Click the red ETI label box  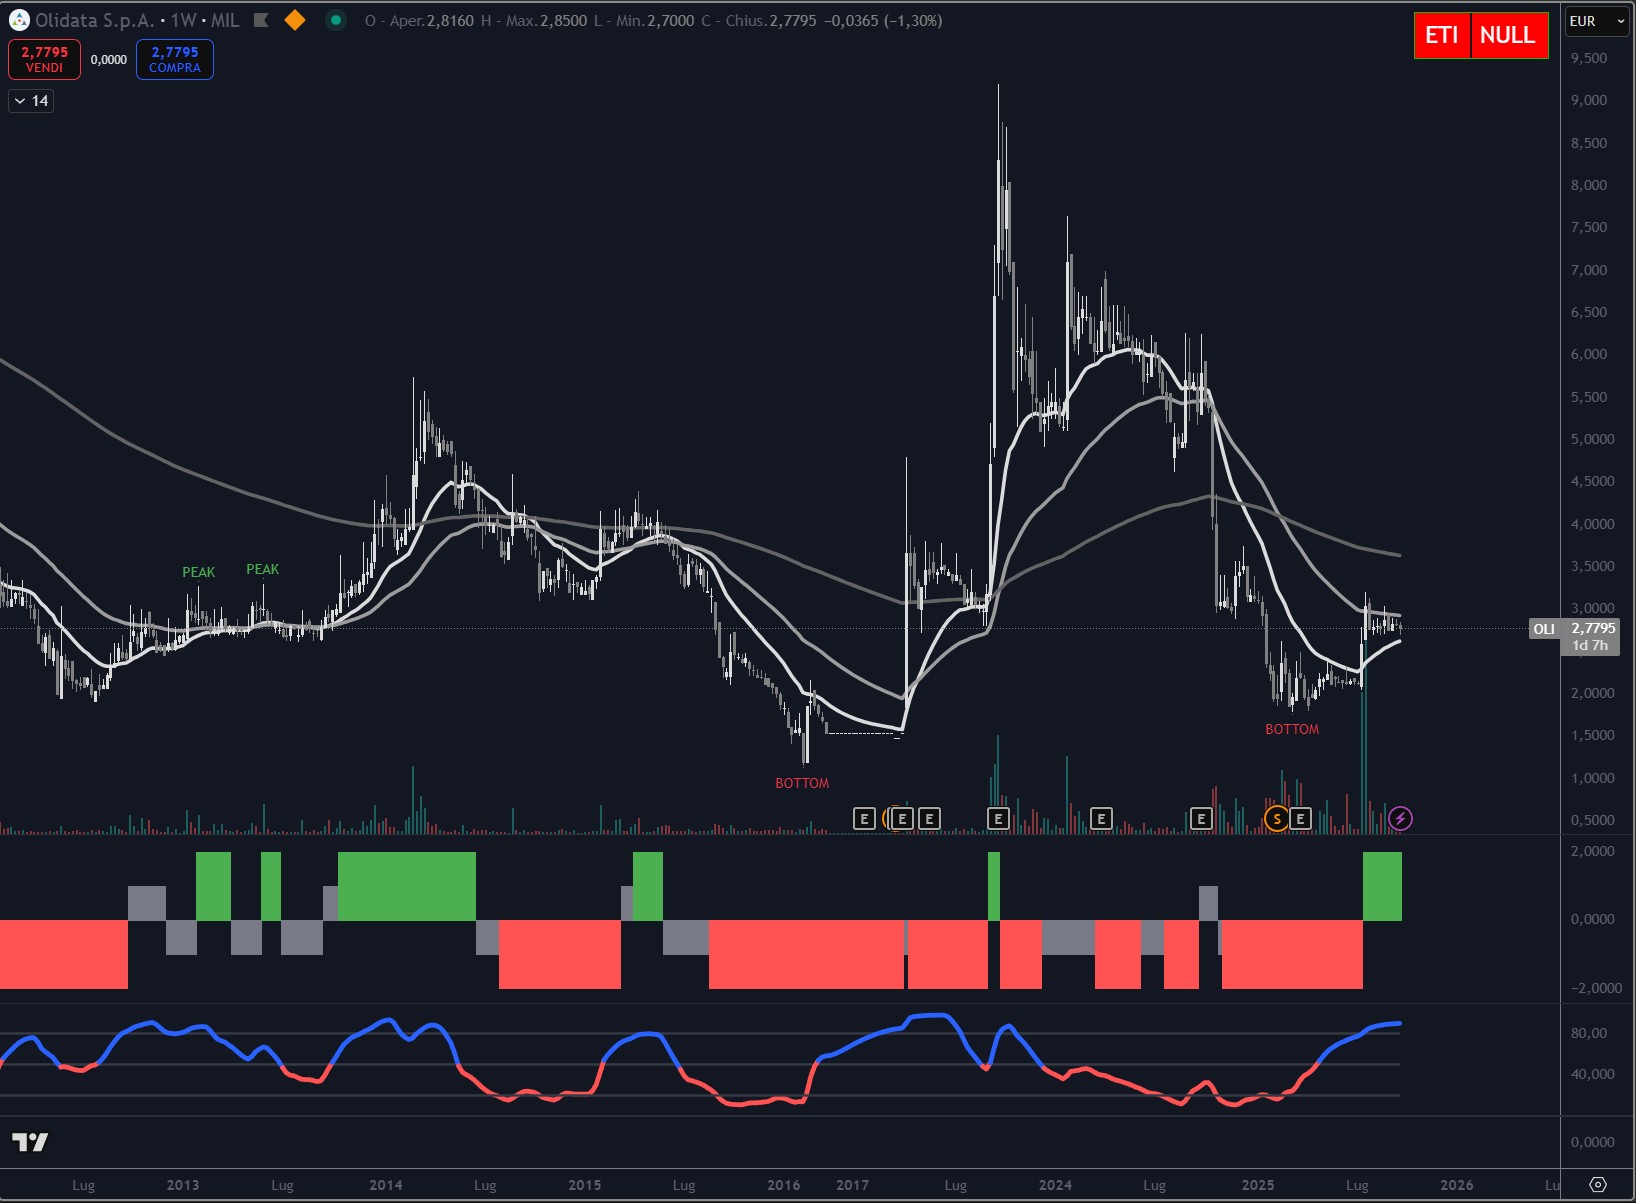coord(1441,36)
